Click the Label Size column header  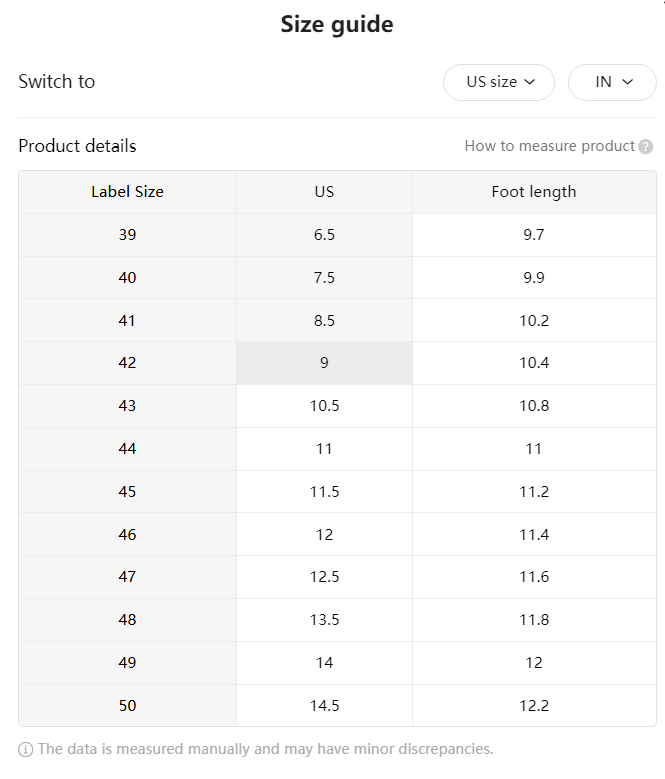128,192
